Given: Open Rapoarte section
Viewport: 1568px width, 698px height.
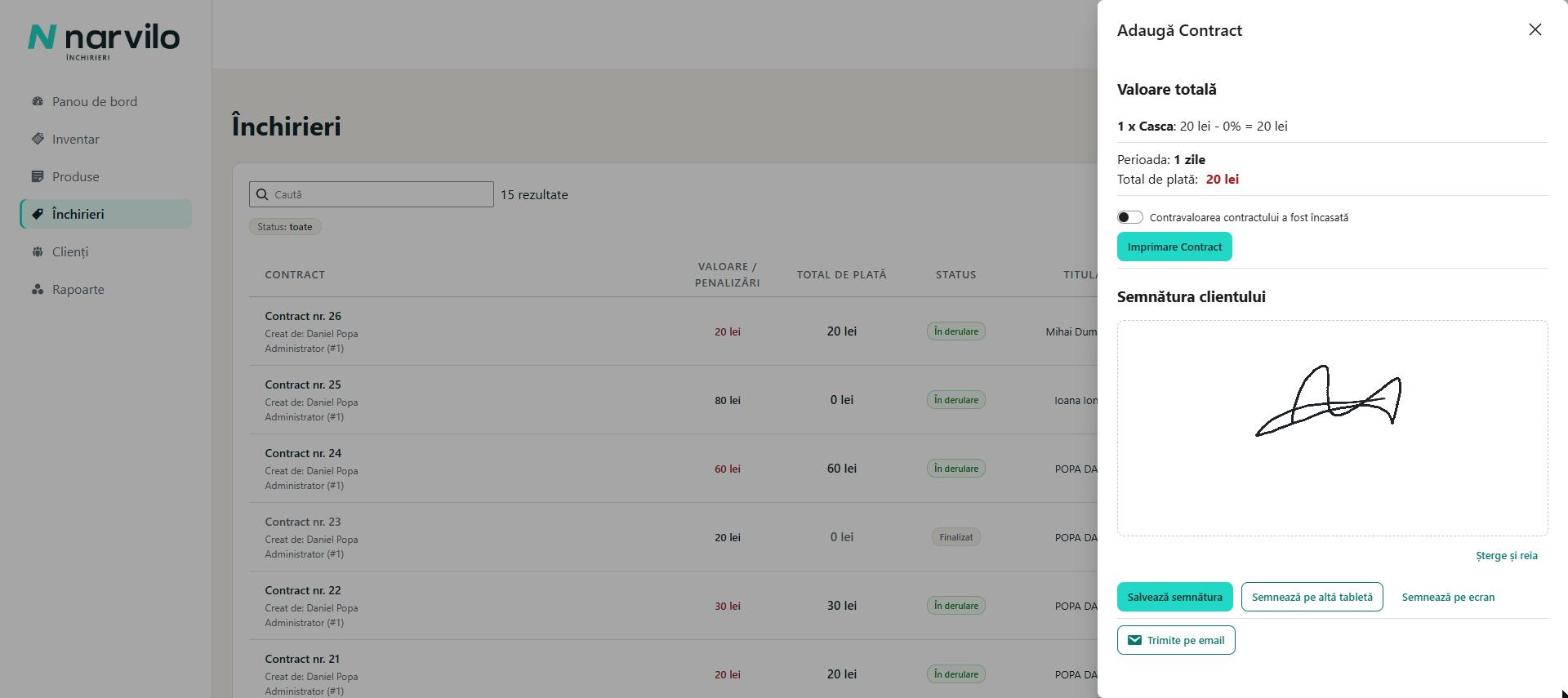Looking at the screenshot, I should tap(105, 290).
